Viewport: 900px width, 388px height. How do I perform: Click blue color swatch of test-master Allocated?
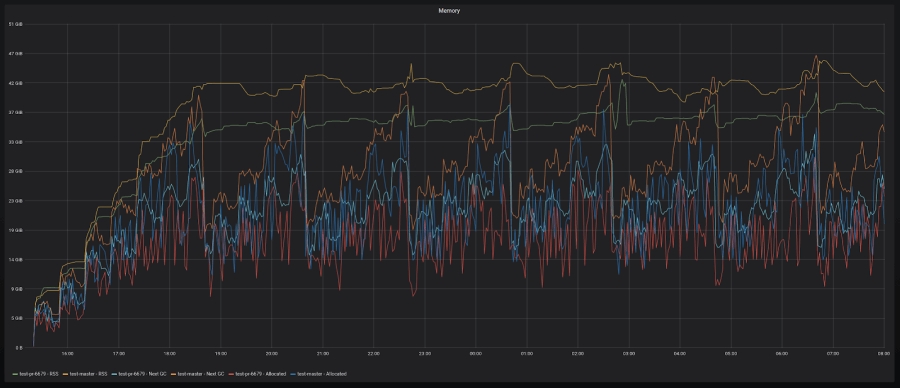[293, 374]
